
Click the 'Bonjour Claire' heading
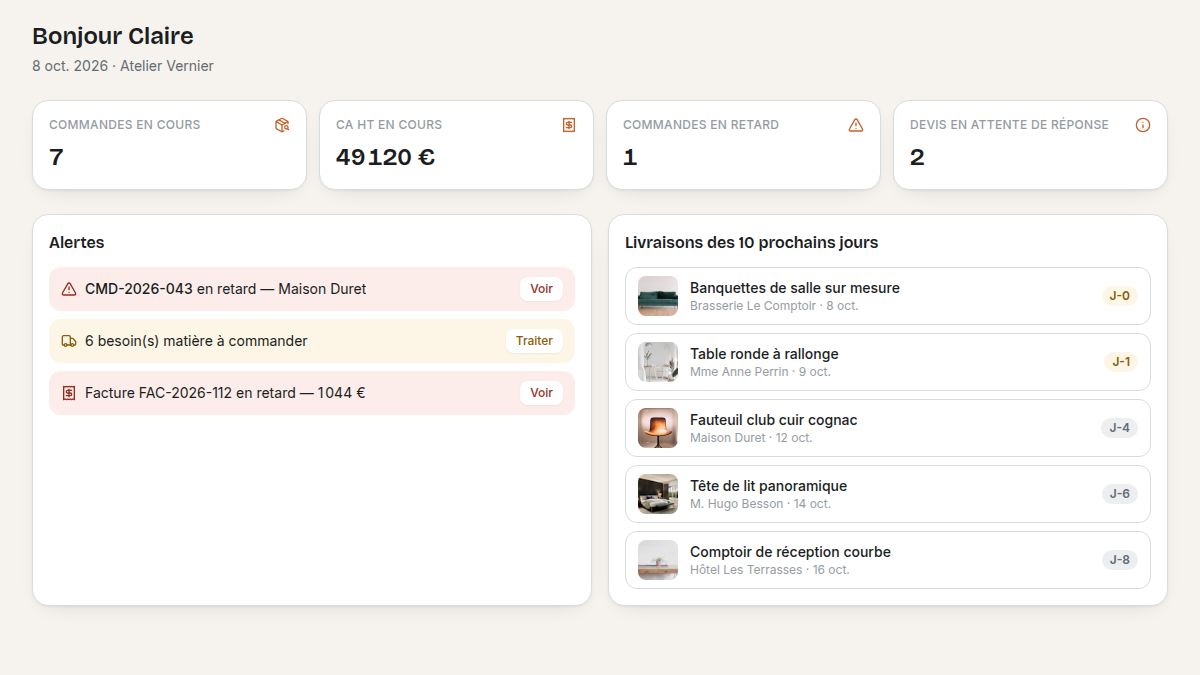tap(113, 36)
